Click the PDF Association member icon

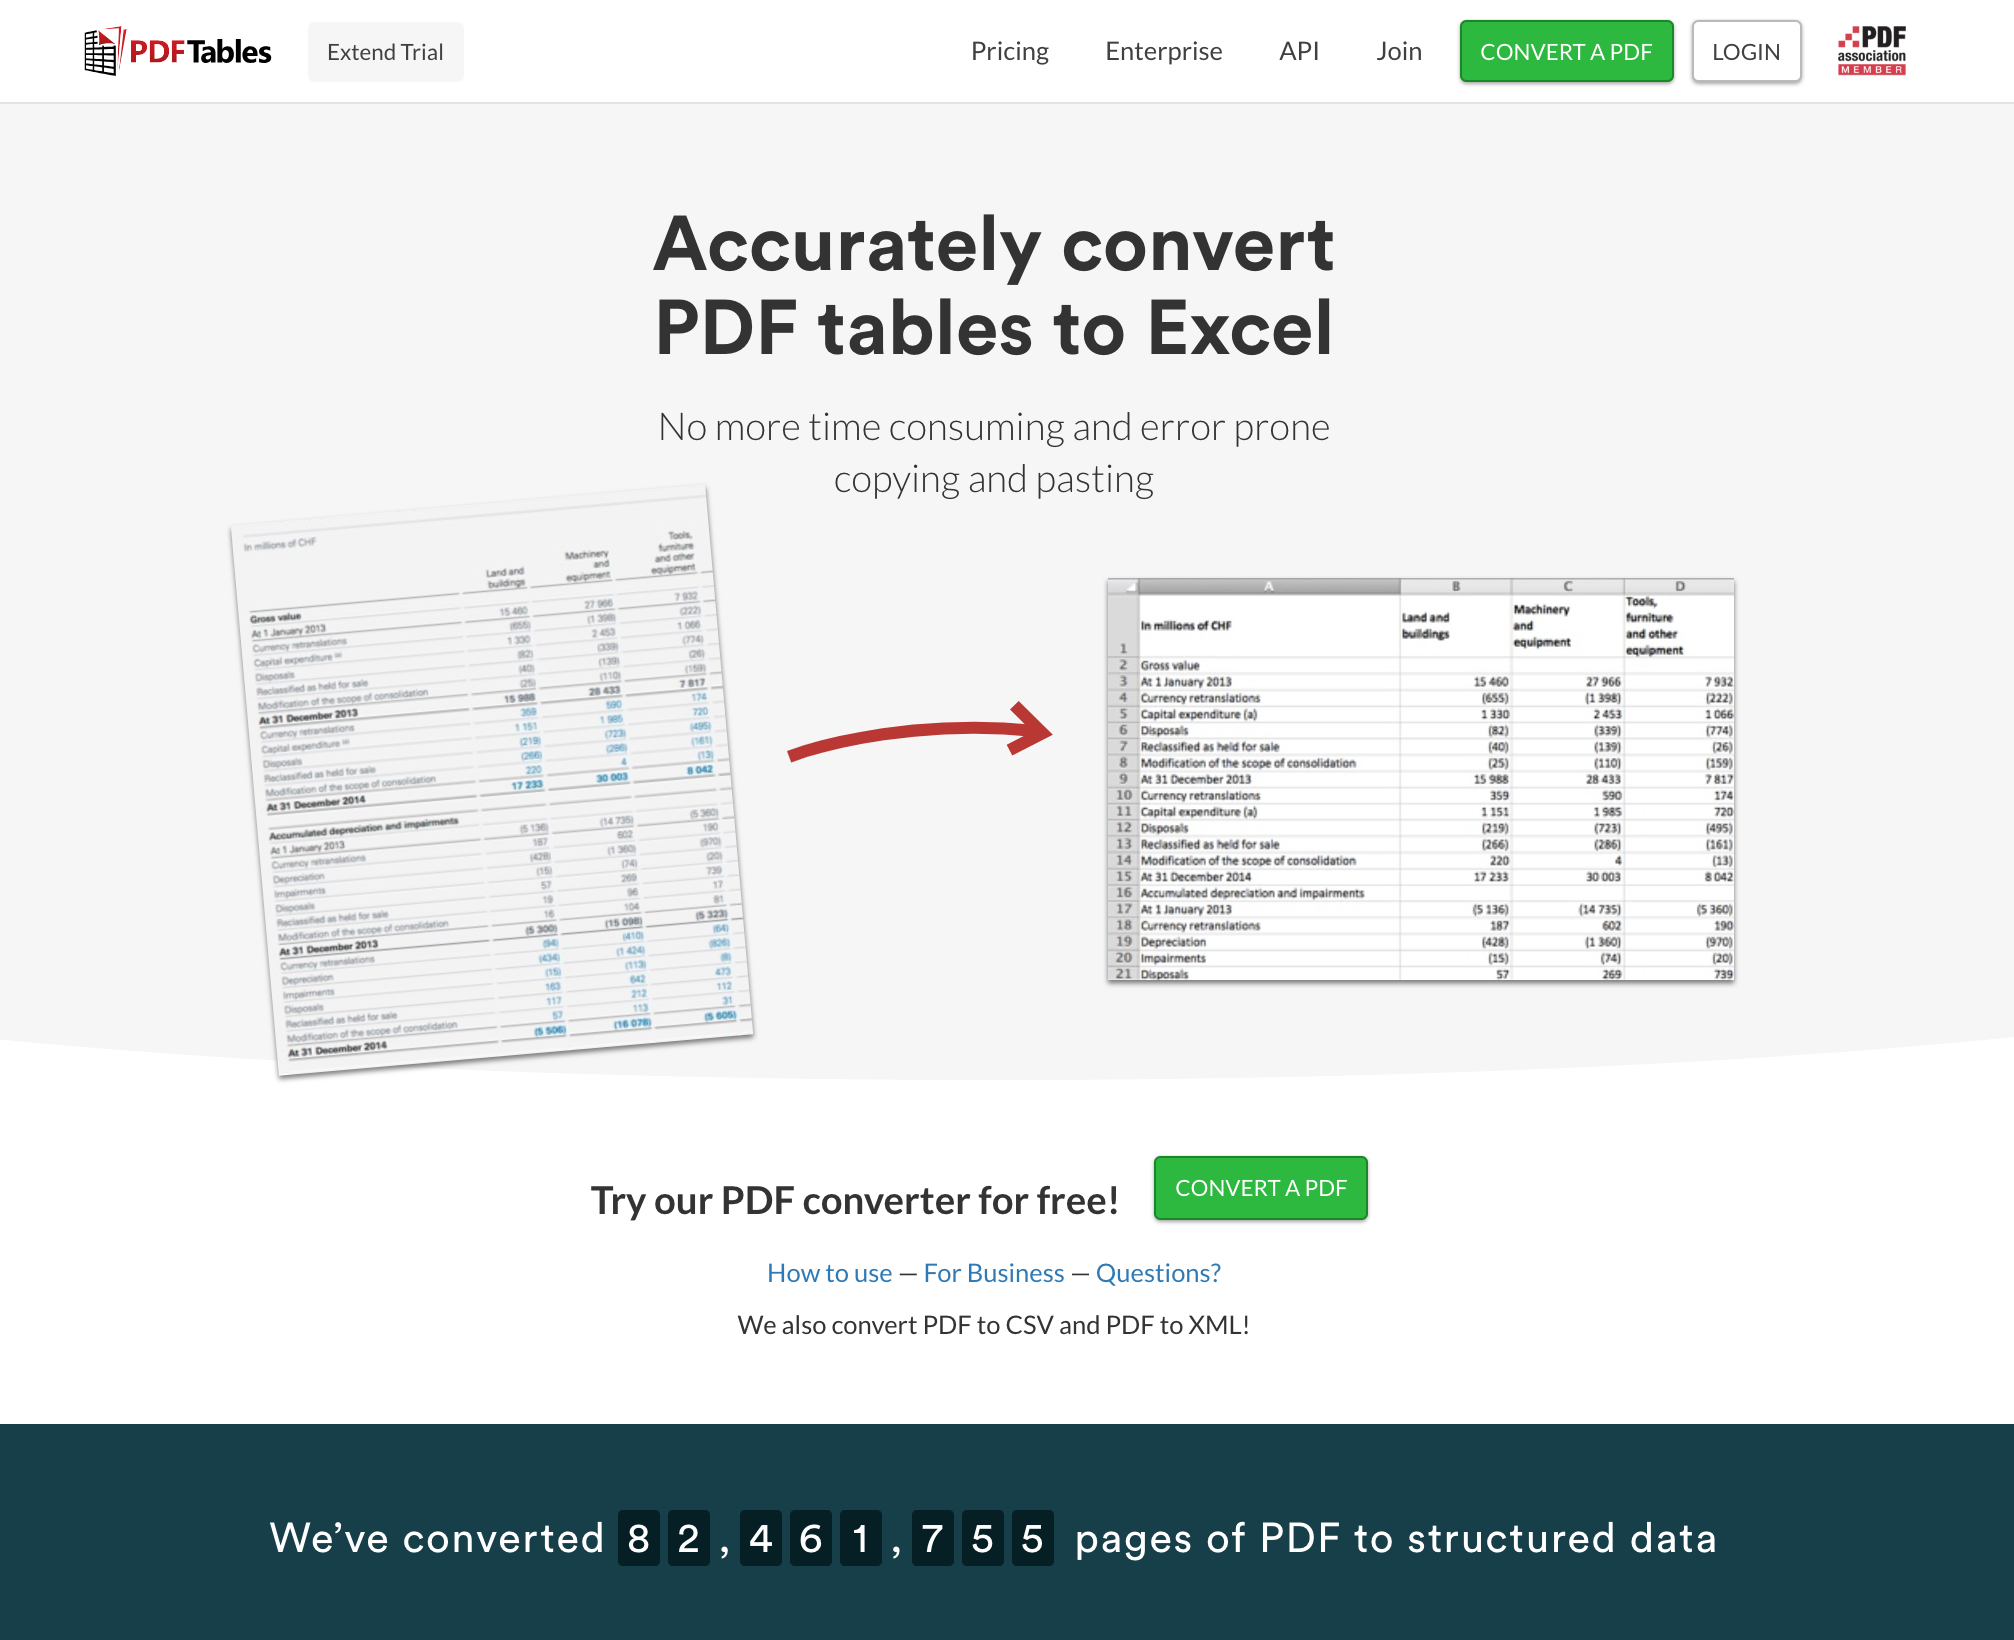coord(1873,50)
